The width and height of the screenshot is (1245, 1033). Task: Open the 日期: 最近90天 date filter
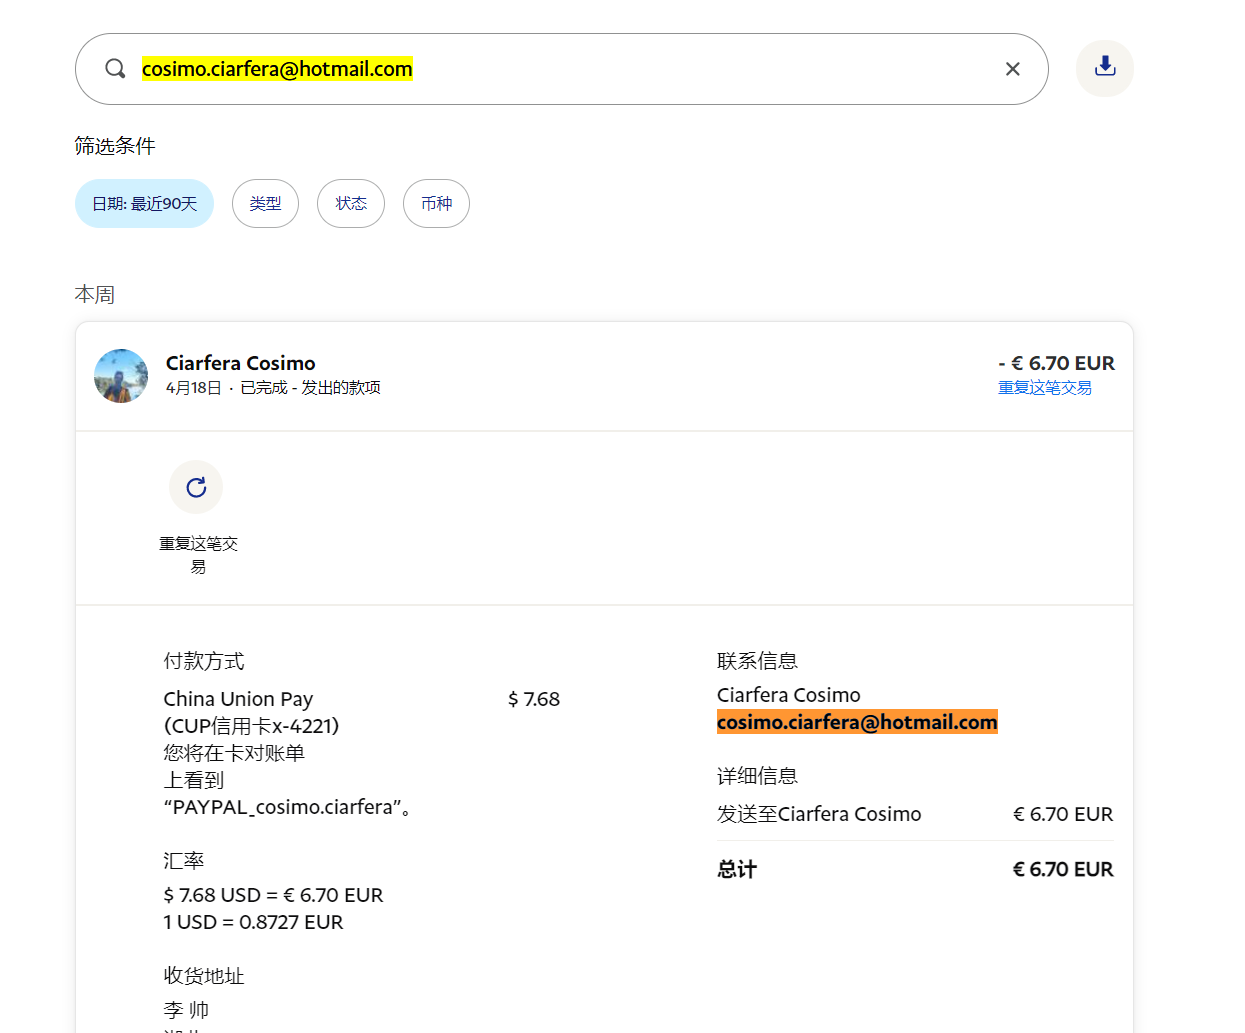point(144,204)
